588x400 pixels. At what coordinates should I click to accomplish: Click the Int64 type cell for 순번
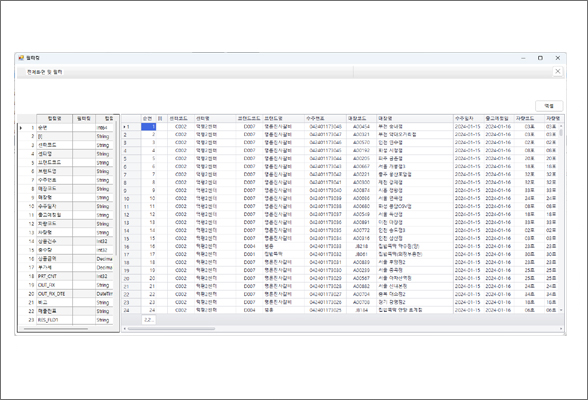coord(104,127)
